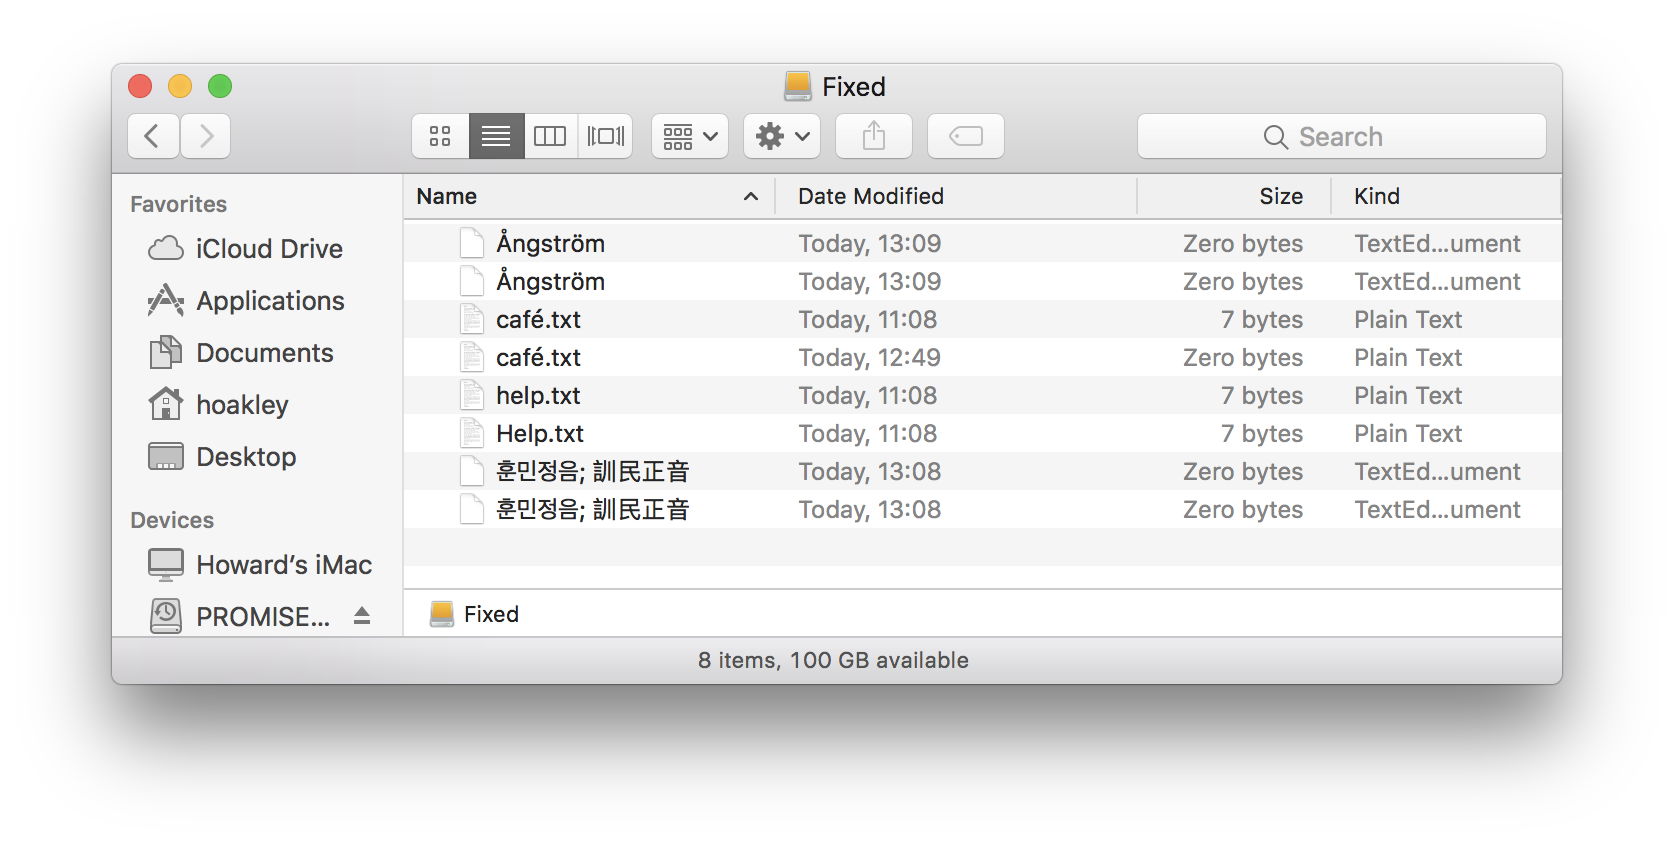Switch to Cover Flow view

pyautogui.click(x=605, y=136)
